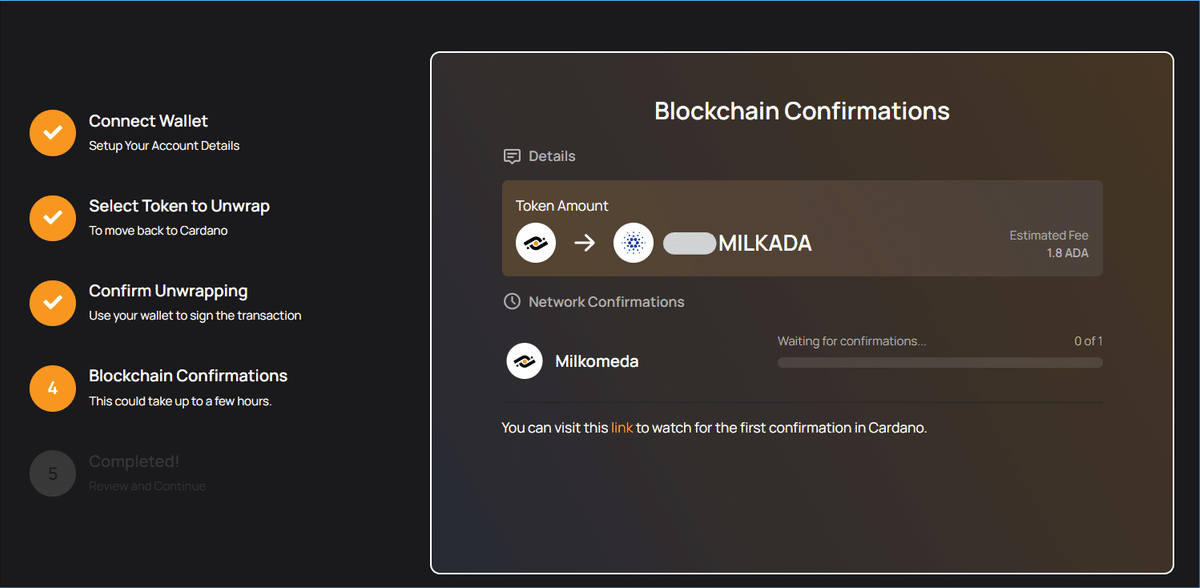Image resolution: width=1200 pixels, height=588 pixels.
Task: Click the To move back to Cardano subtitle
Action: (159, 231)
